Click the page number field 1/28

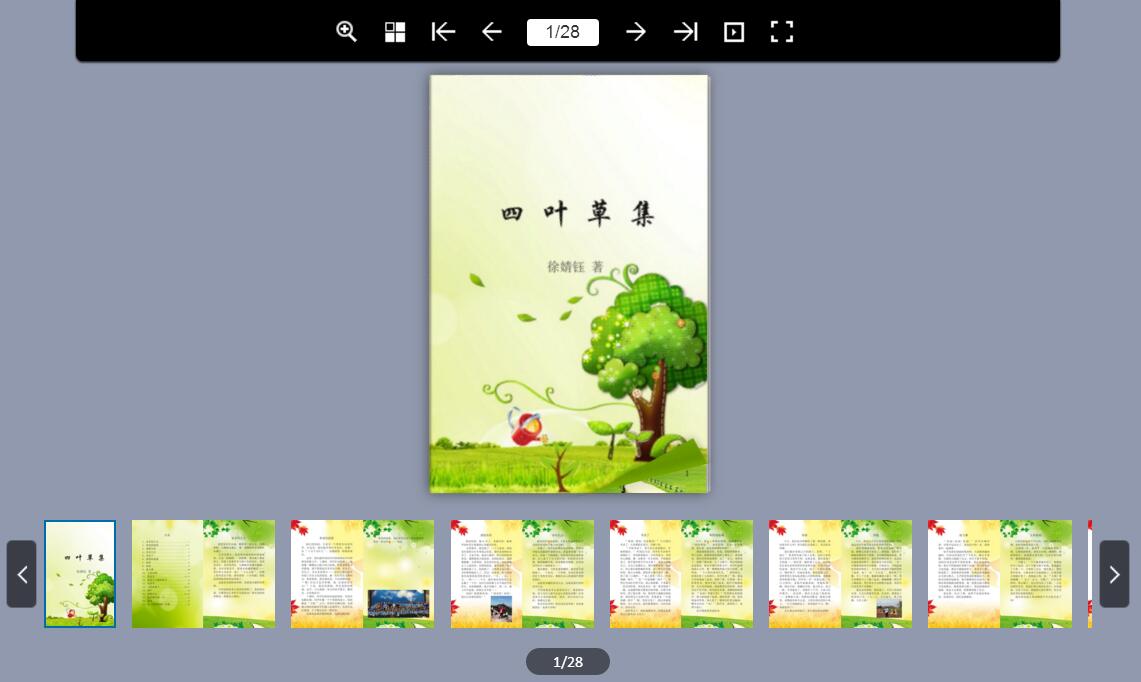pyautogui.click(x=562, y=32)
